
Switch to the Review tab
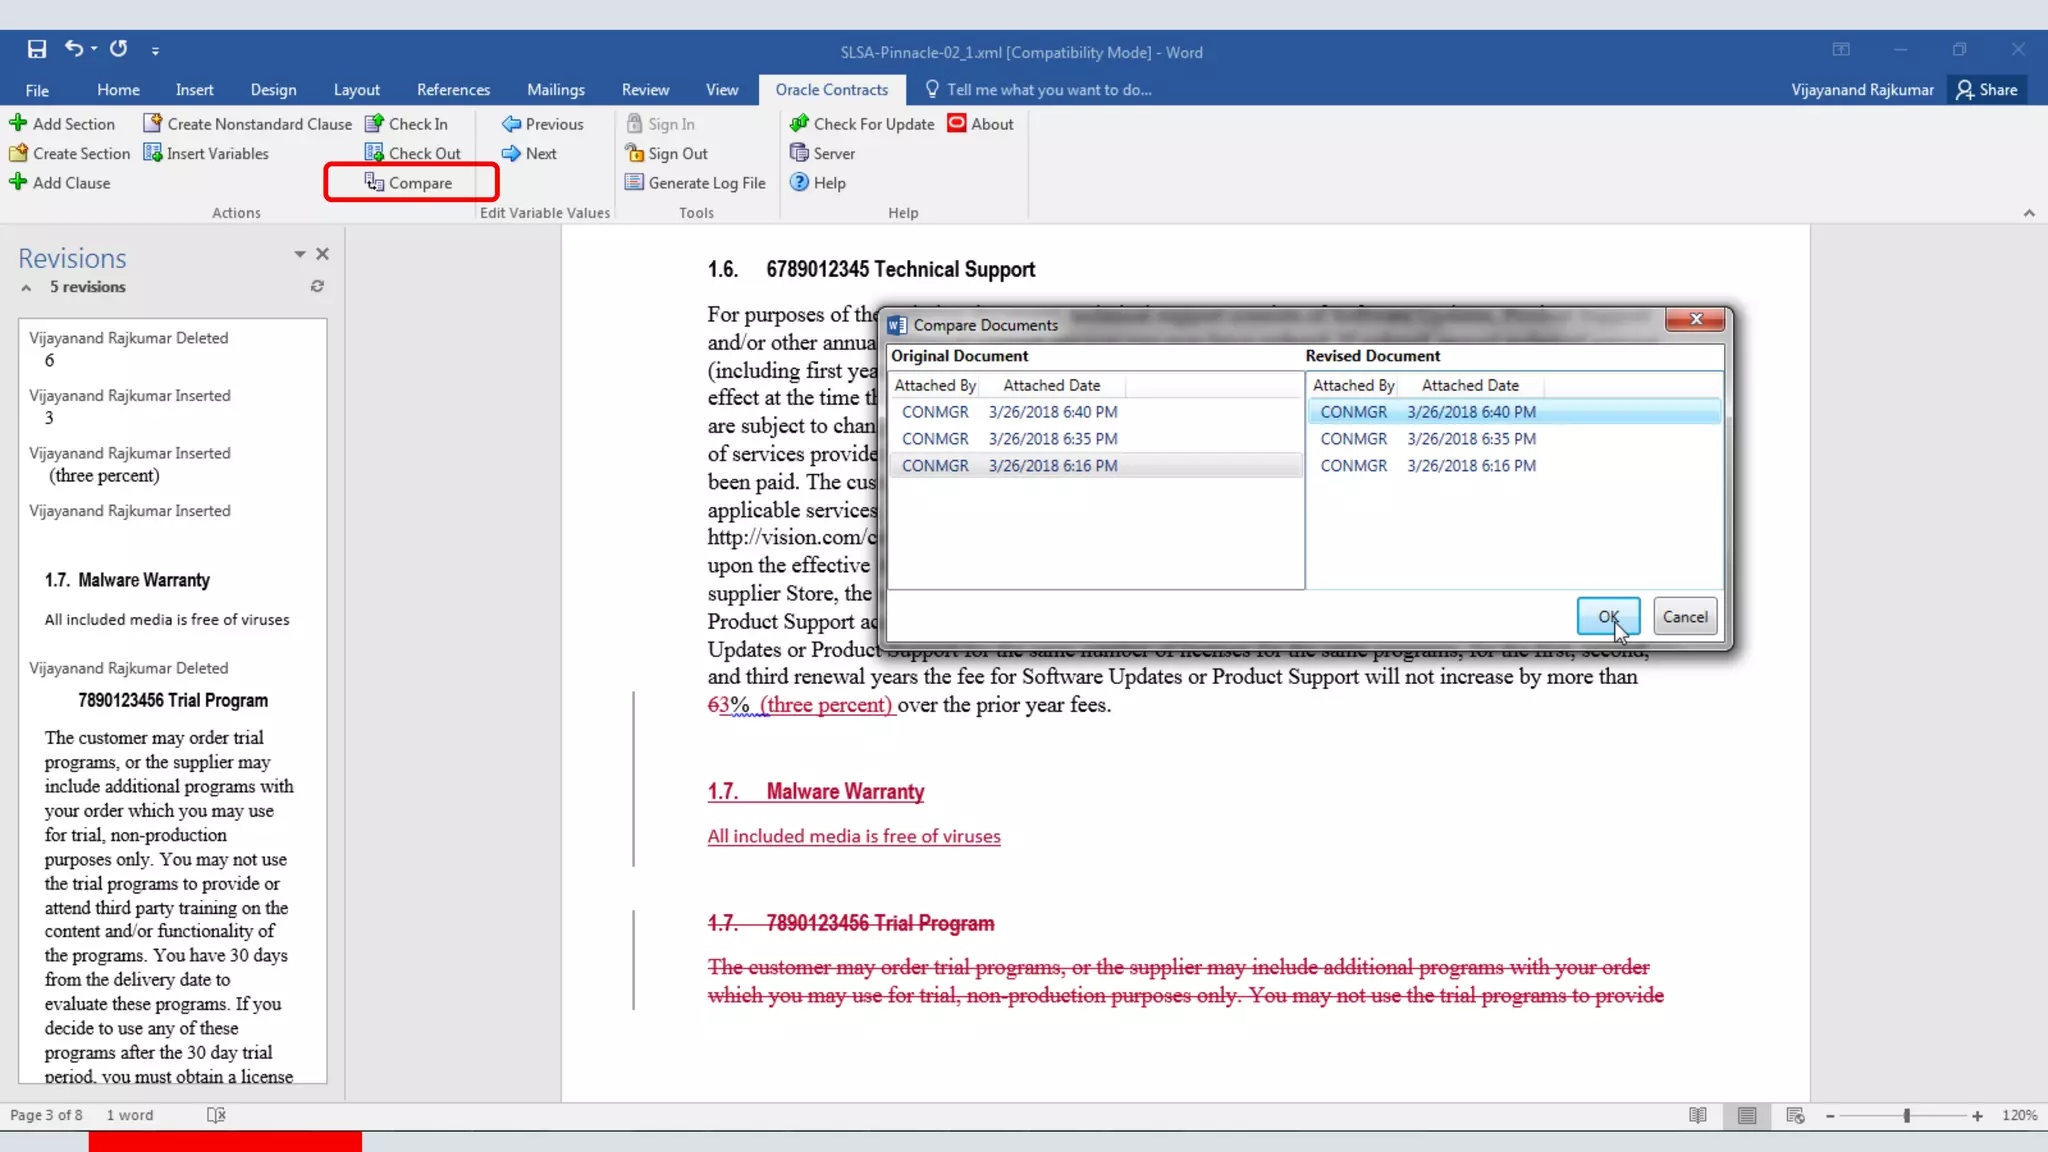[645, 90]
